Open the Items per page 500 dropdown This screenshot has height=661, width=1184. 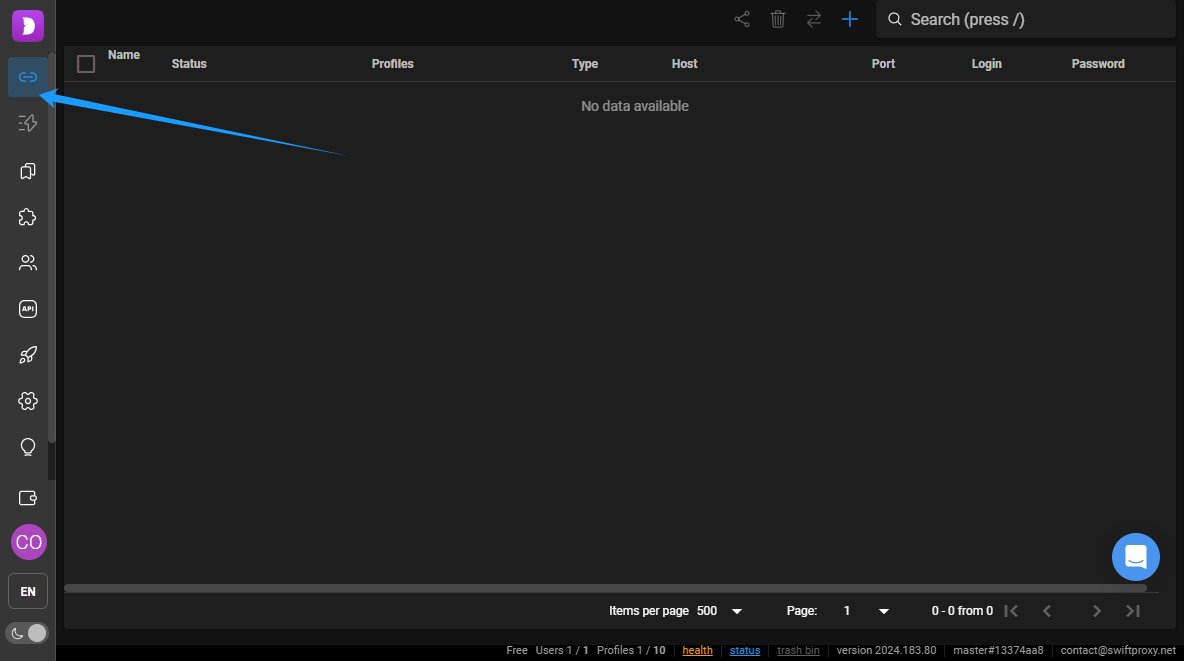coord(720,611)
